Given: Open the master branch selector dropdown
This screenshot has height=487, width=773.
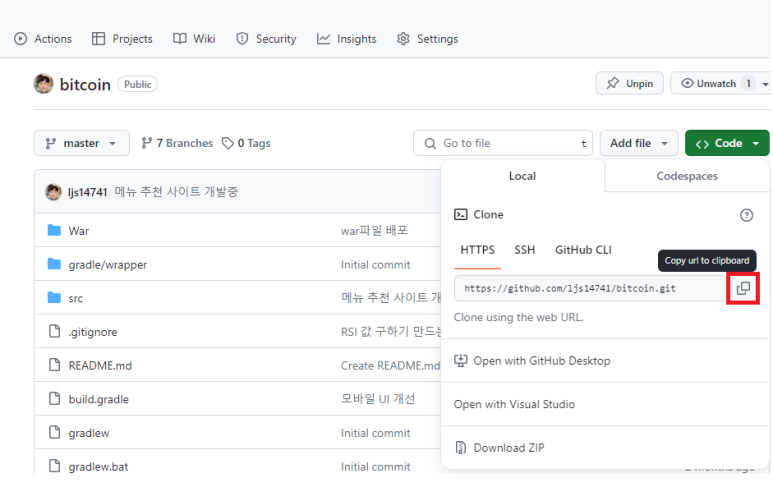Looking at the screenshot, I should pyautogui.click(x=82, y=143).
